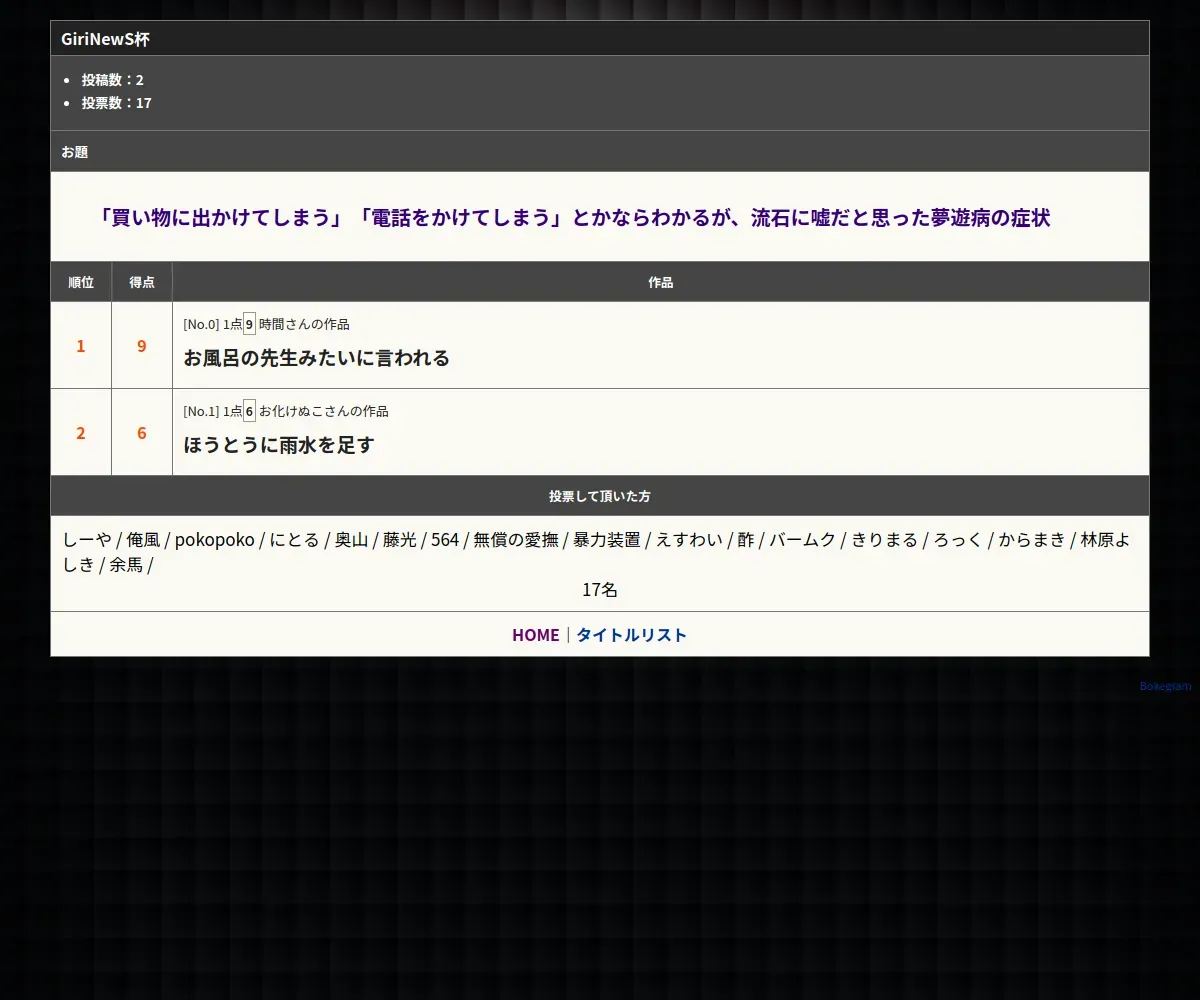Click the boxed 6 vote count
Image resolution: width=1200 pixels, height=1000 pixels.
click(x=249, y=411)
